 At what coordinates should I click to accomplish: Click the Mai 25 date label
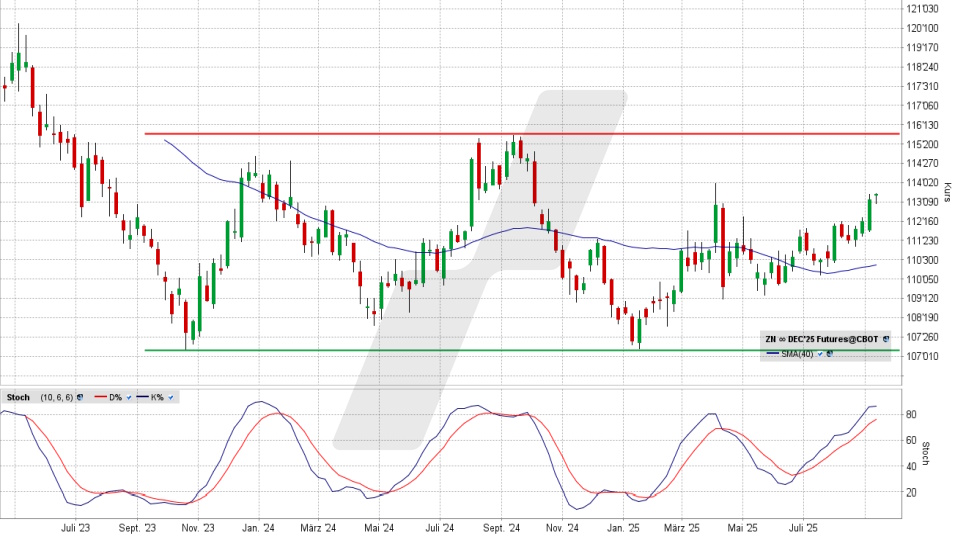tap(743, 528)
